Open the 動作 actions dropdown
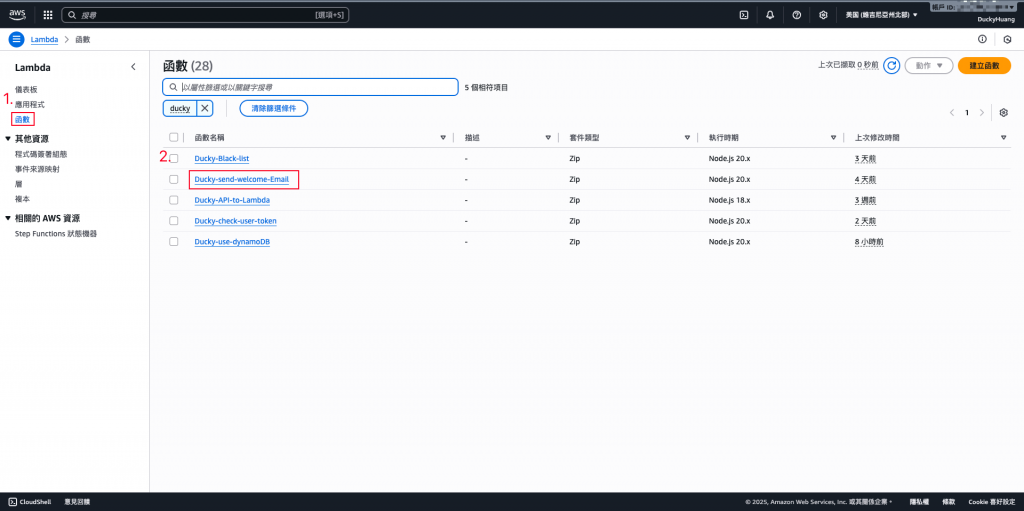Image resolution: width=1024 pixels, height=511 pixels. pos(929,65)
